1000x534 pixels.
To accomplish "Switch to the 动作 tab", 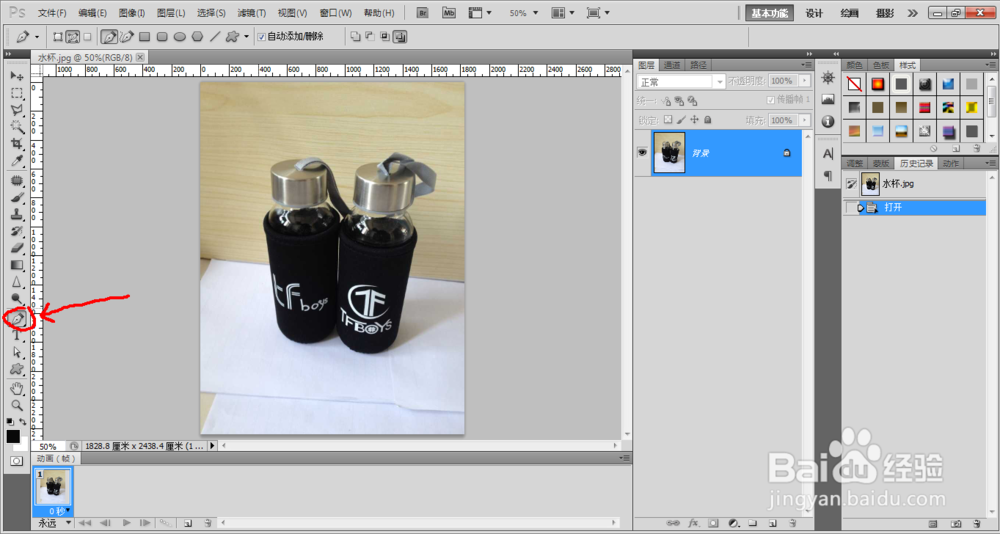I will coord(950,164).
